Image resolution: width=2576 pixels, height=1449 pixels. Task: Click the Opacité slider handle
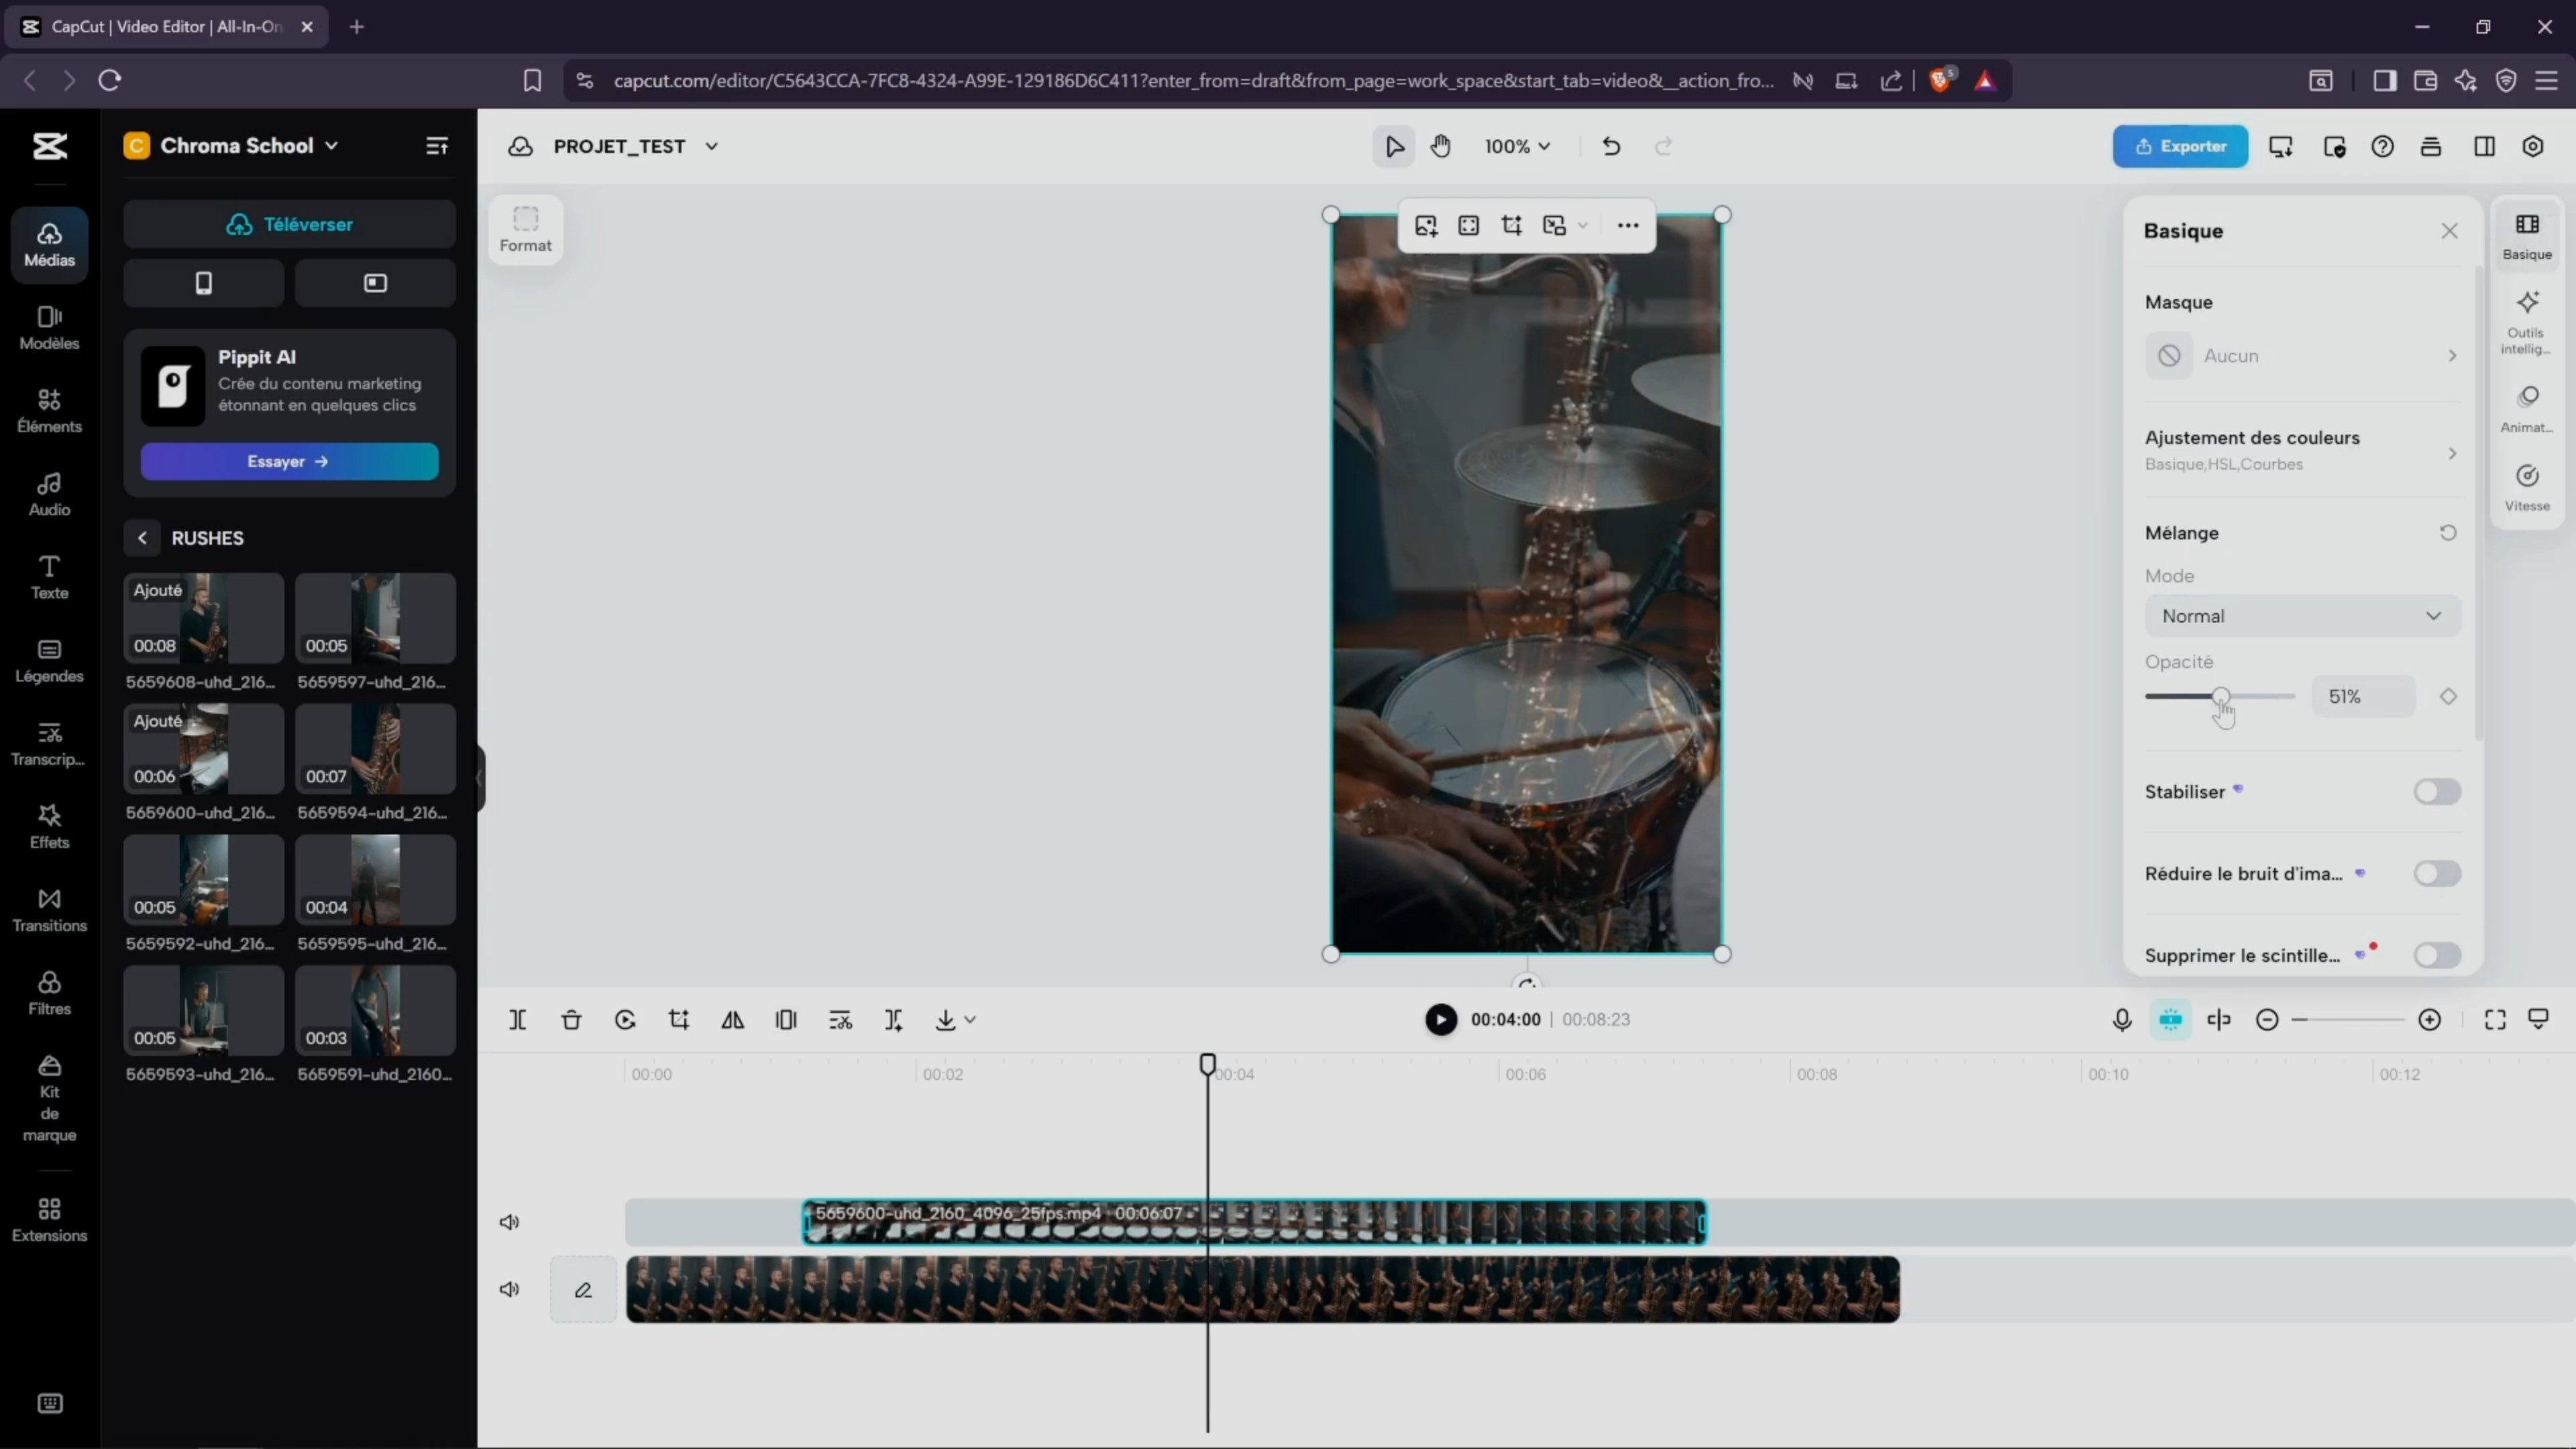point(2221,696)
